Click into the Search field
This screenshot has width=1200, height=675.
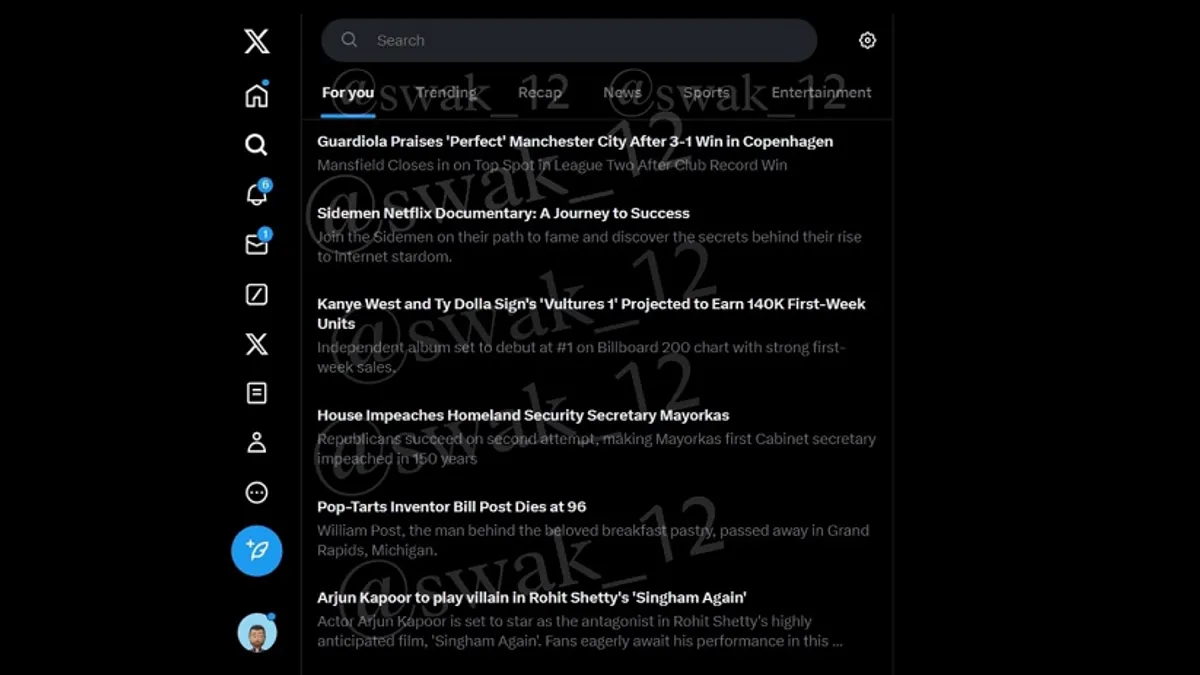(569, 41)
